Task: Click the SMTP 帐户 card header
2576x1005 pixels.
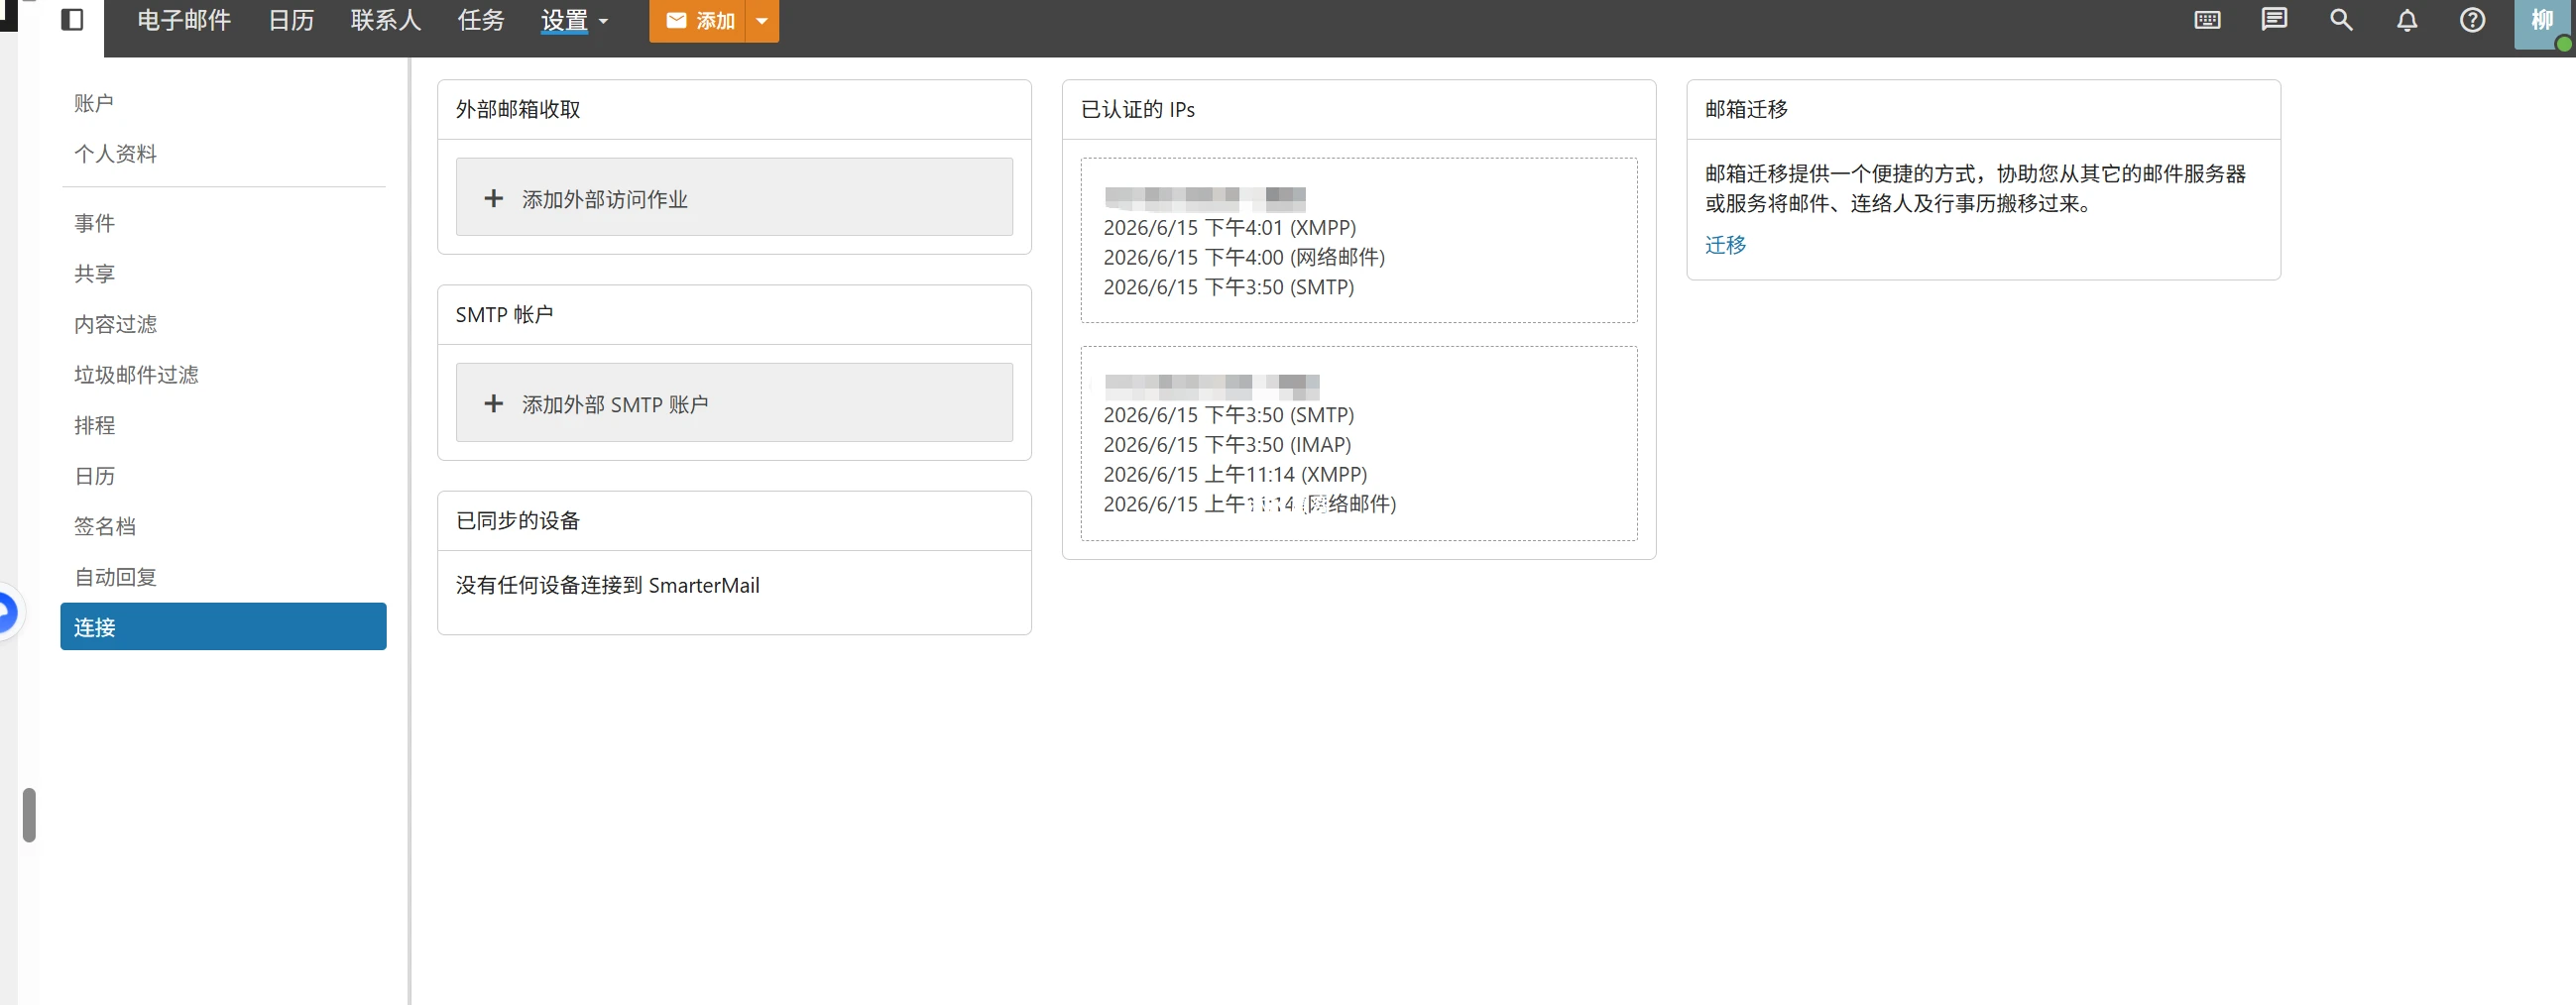Action: (734, 315)
